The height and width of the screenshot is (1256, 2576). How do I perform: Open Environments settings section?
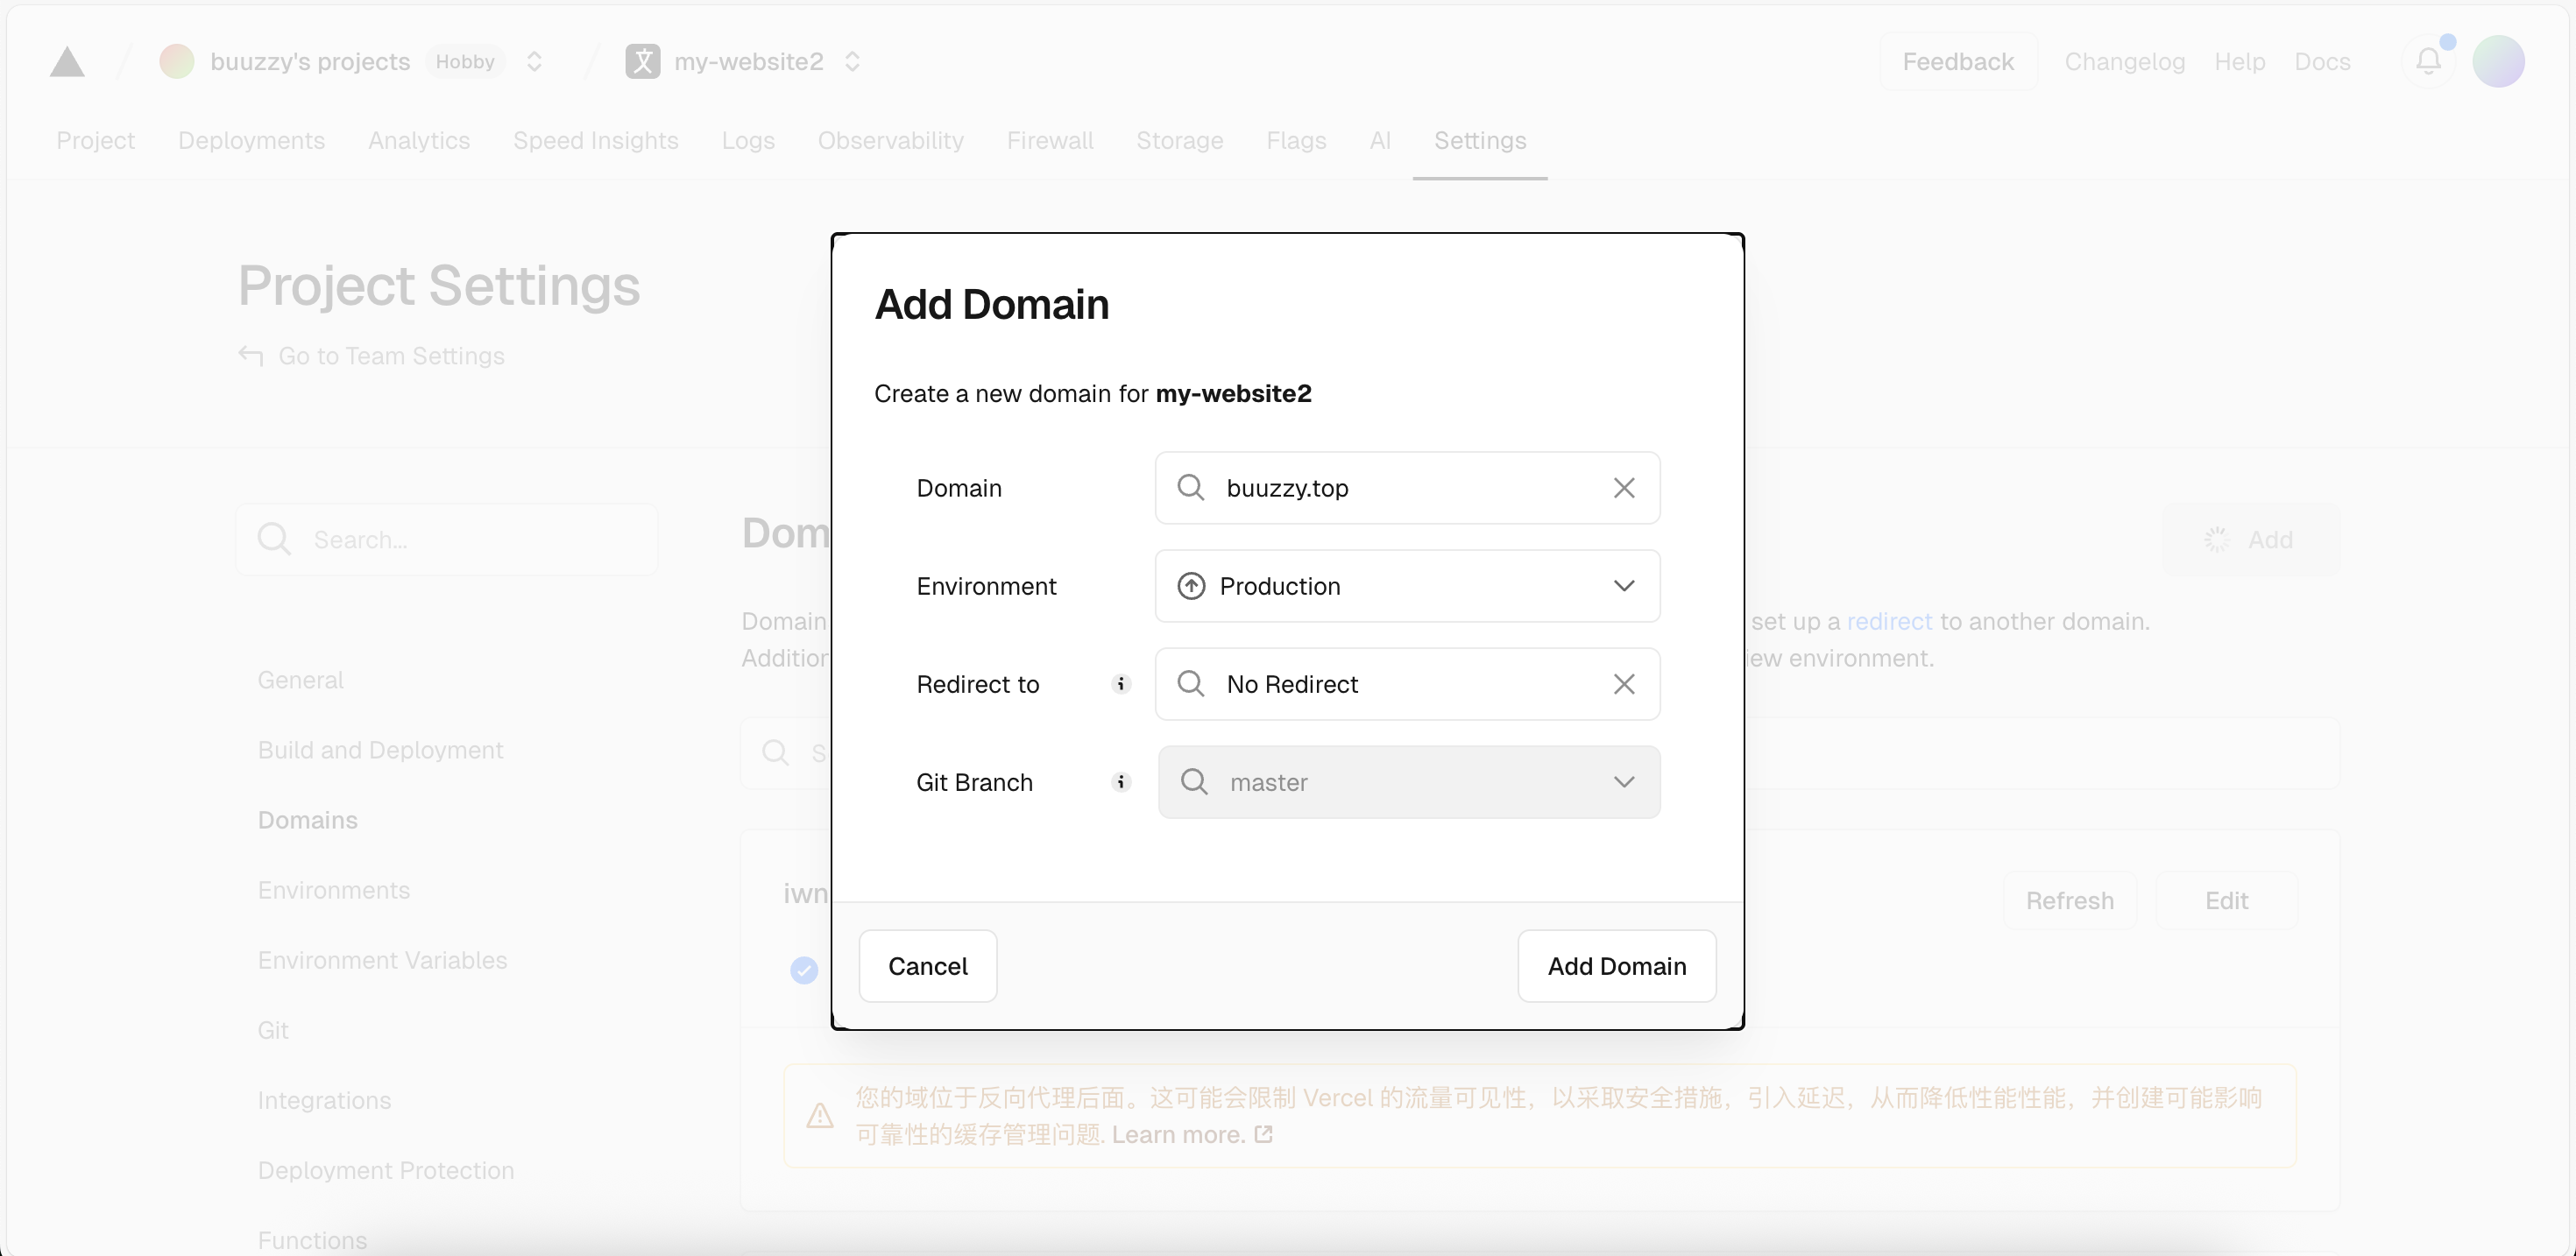click(x=334, y=890)
